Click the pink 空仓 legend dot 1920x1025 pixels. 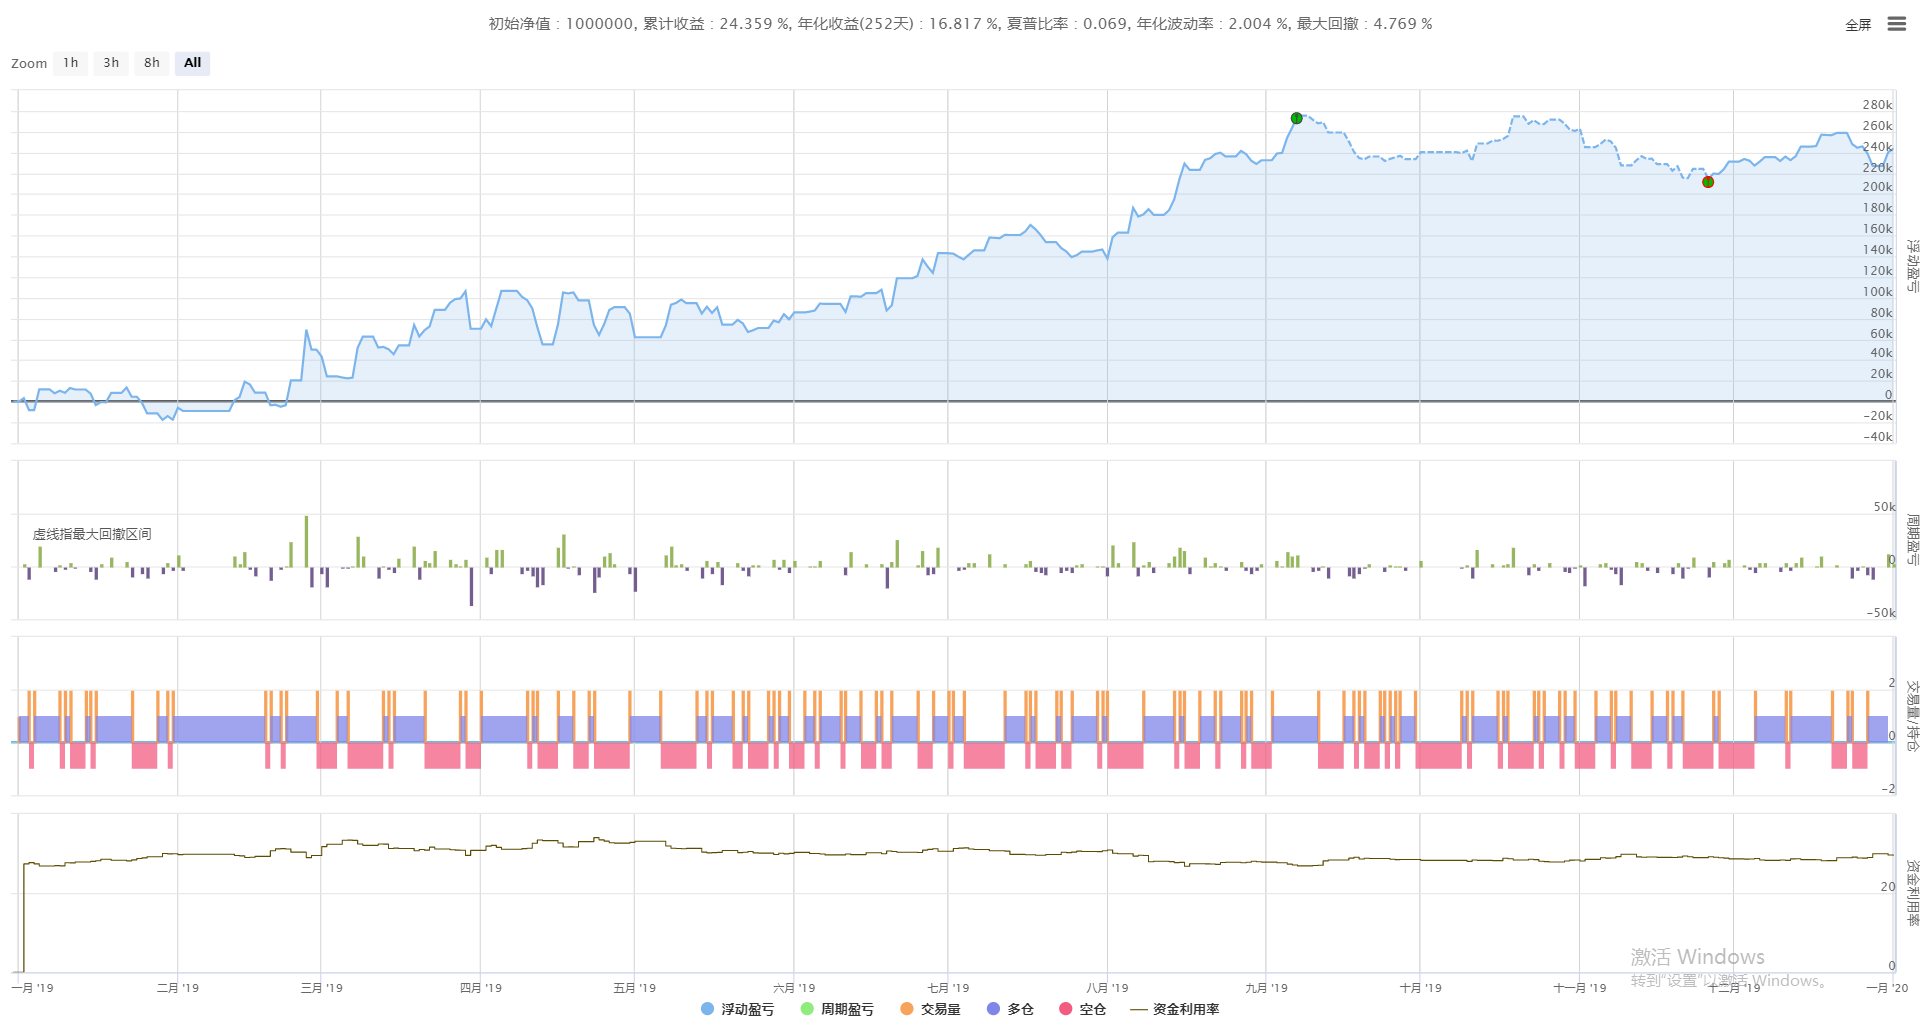[1066, 1009]
